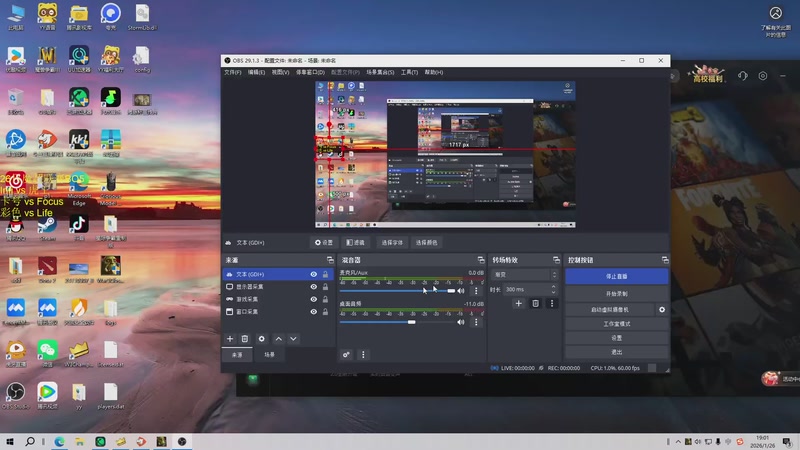The width and height of the screenshot is (800, 450).
Task: Toggle lock on 显示器采集 source
Action: tap(325, 287)
